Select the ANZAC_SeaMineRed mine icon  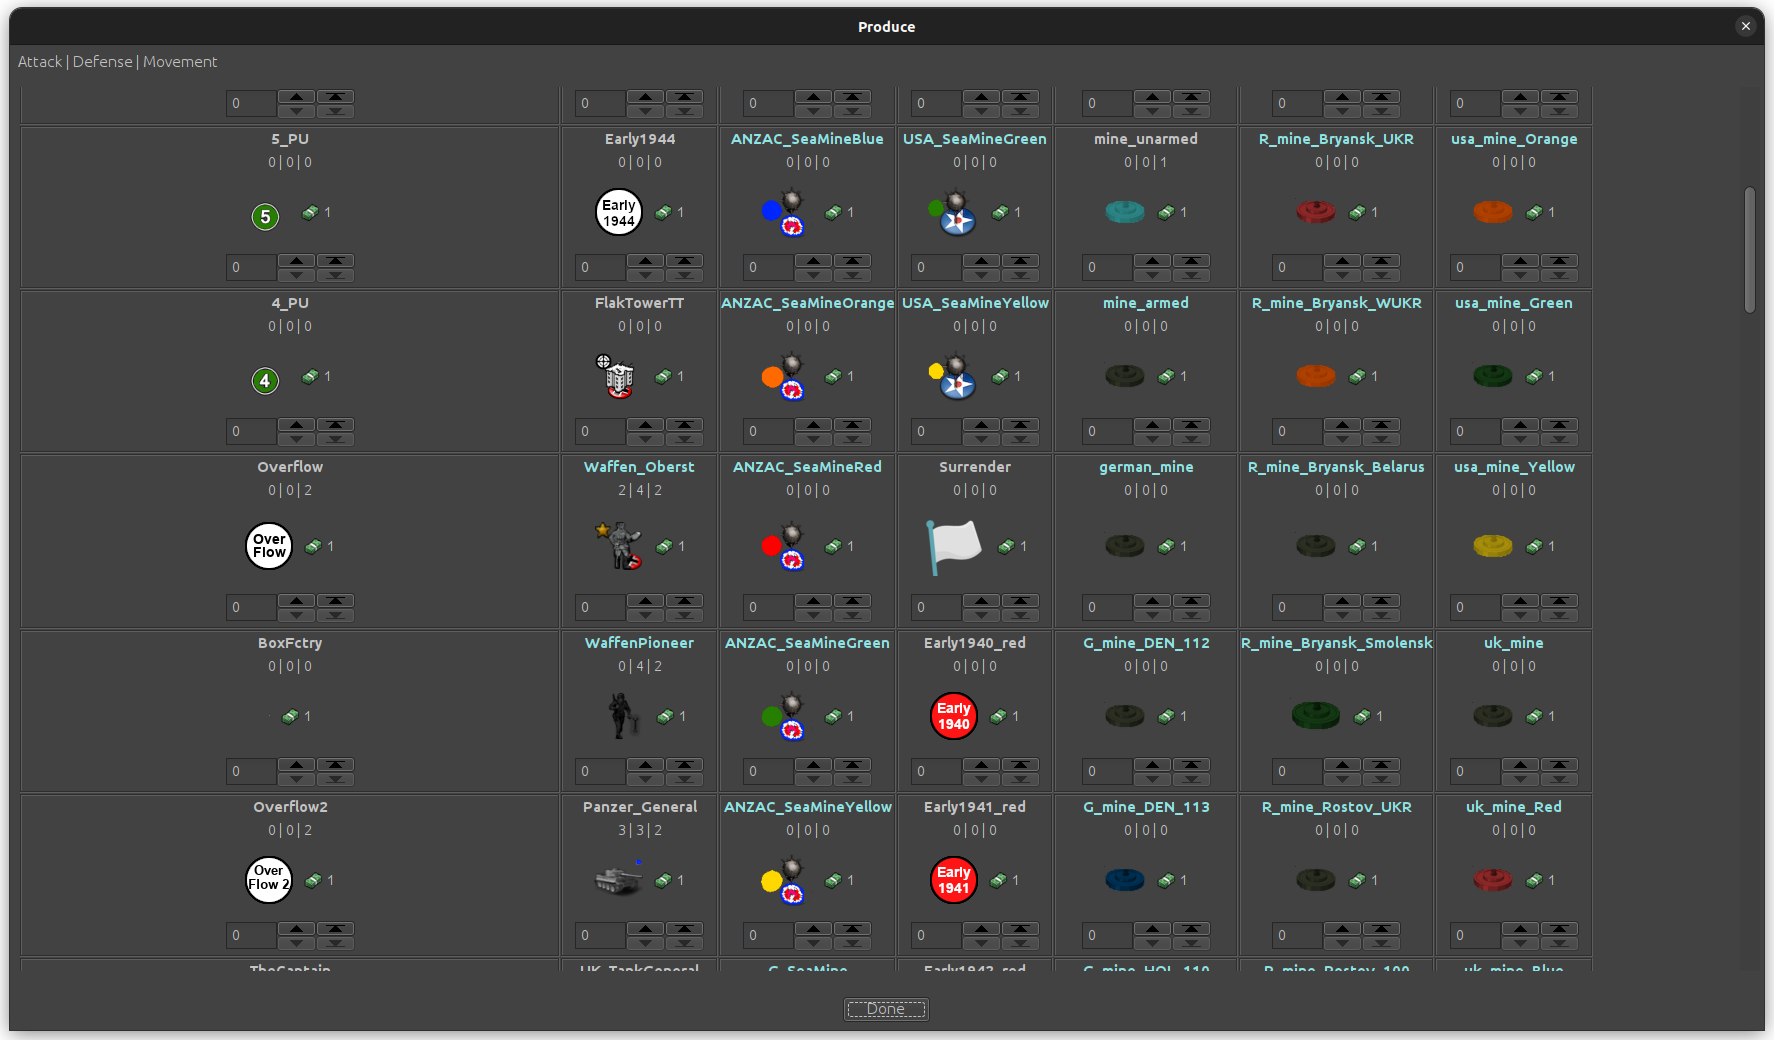[x=784, y=546]
